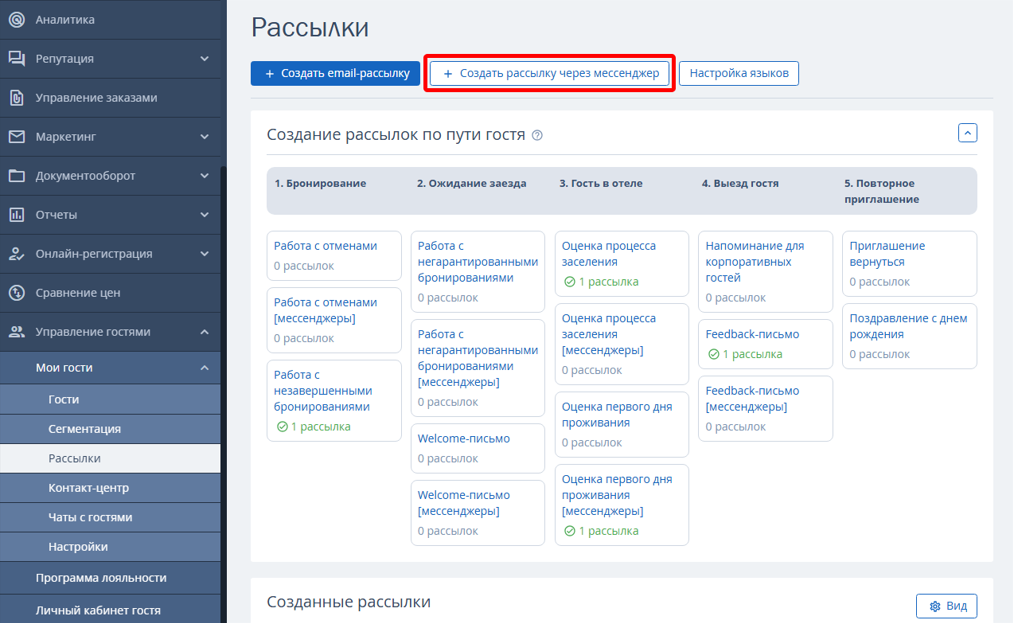Screen dimensions: 1013x623
Task: Open Чаты с гостями section
Action: pyautogui.click(x=90, y=517)
